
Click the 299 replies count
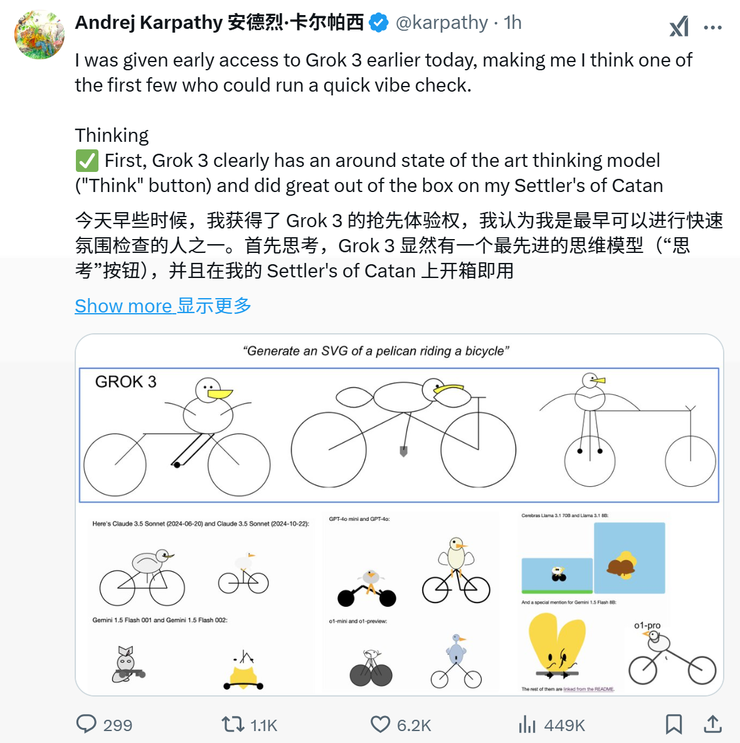[x=118, y=725]
